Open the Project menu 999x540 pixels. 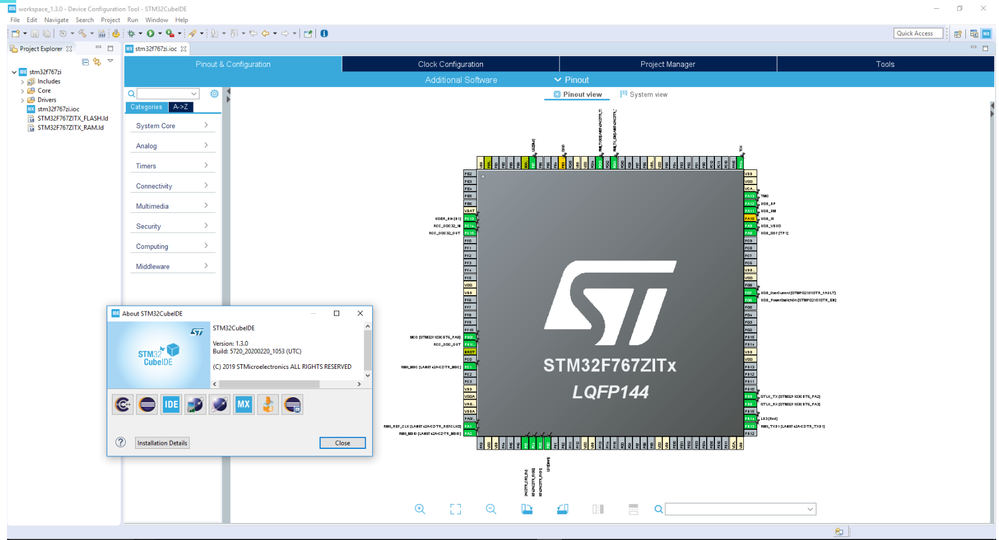tap(110, 20)
